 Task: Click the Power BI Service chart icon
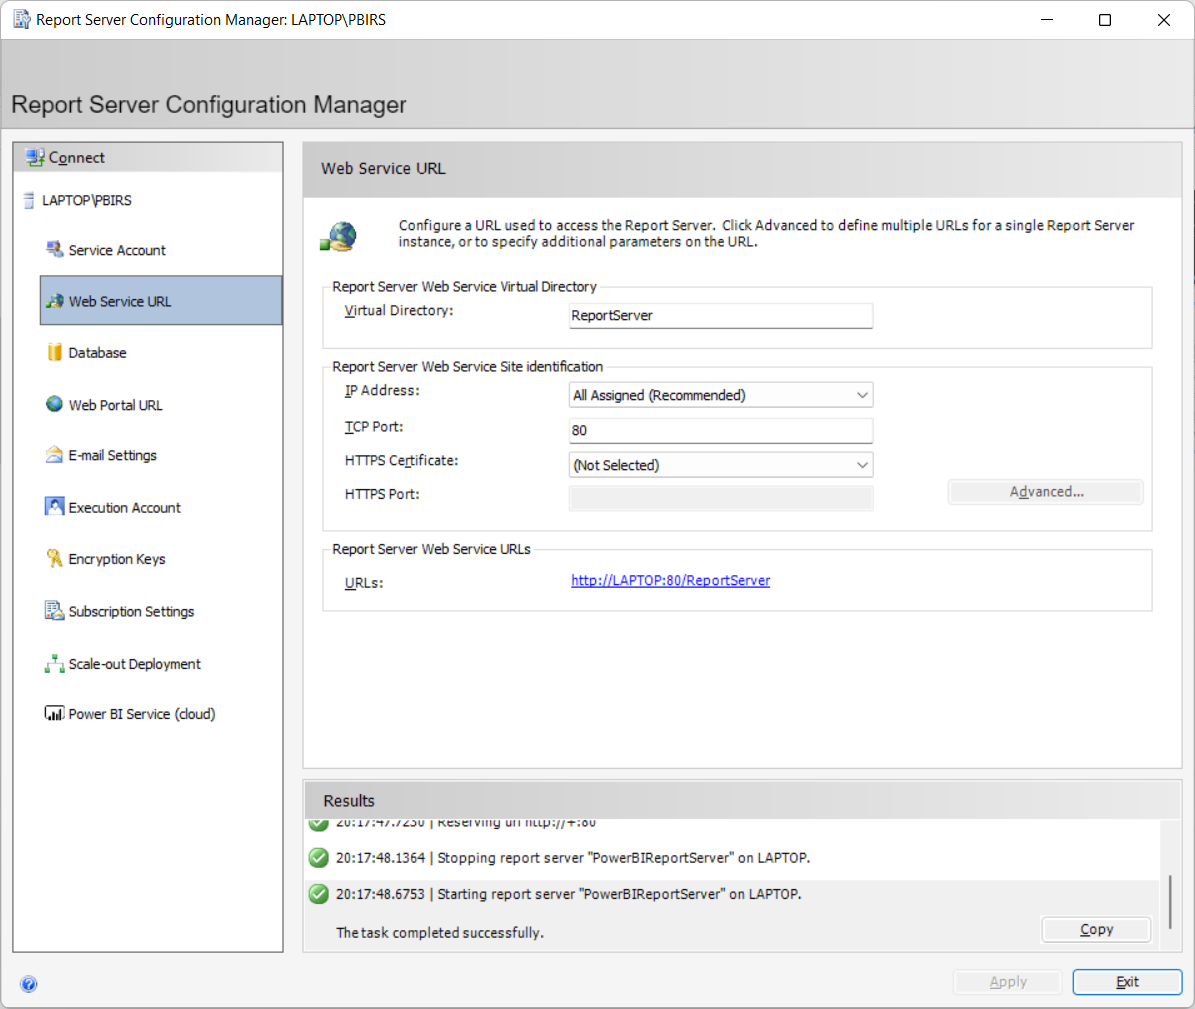(54, 714)
